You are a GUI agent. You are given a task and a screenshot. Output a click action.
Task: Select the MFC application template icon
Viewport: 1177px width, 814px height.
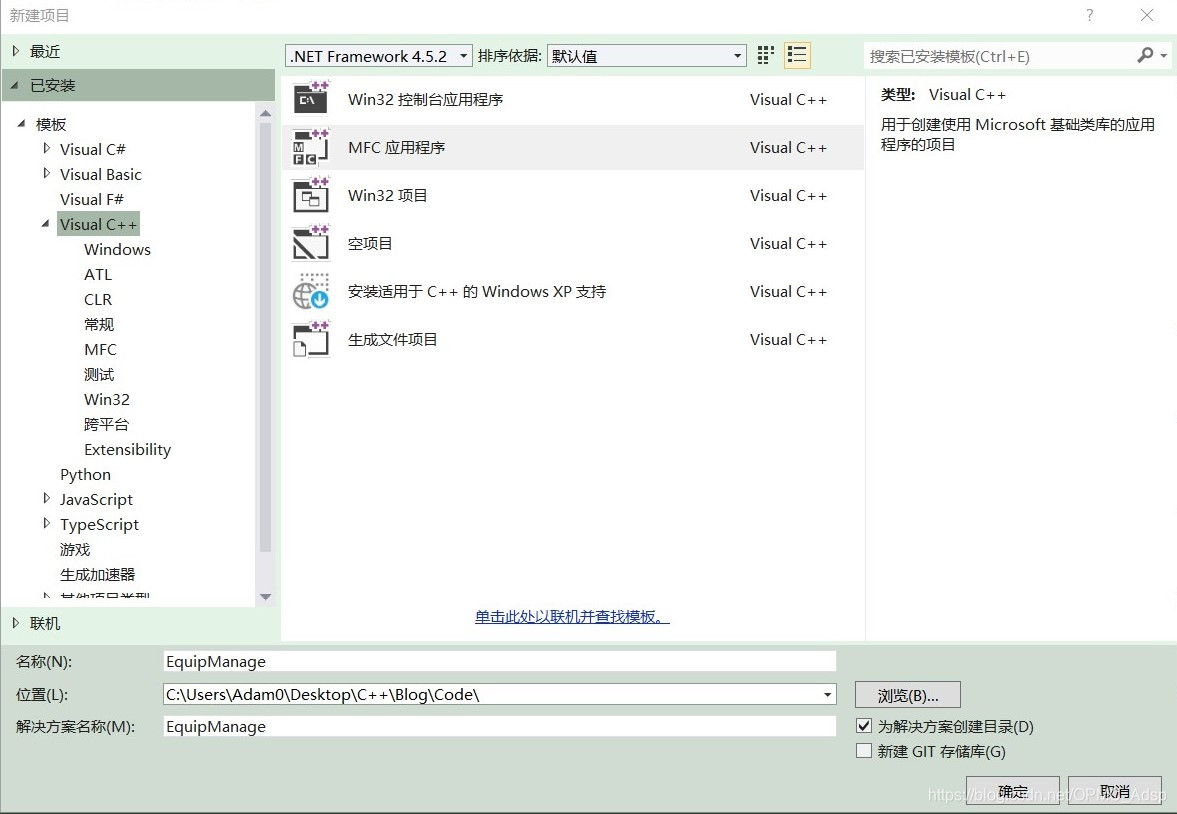(311, 147)
